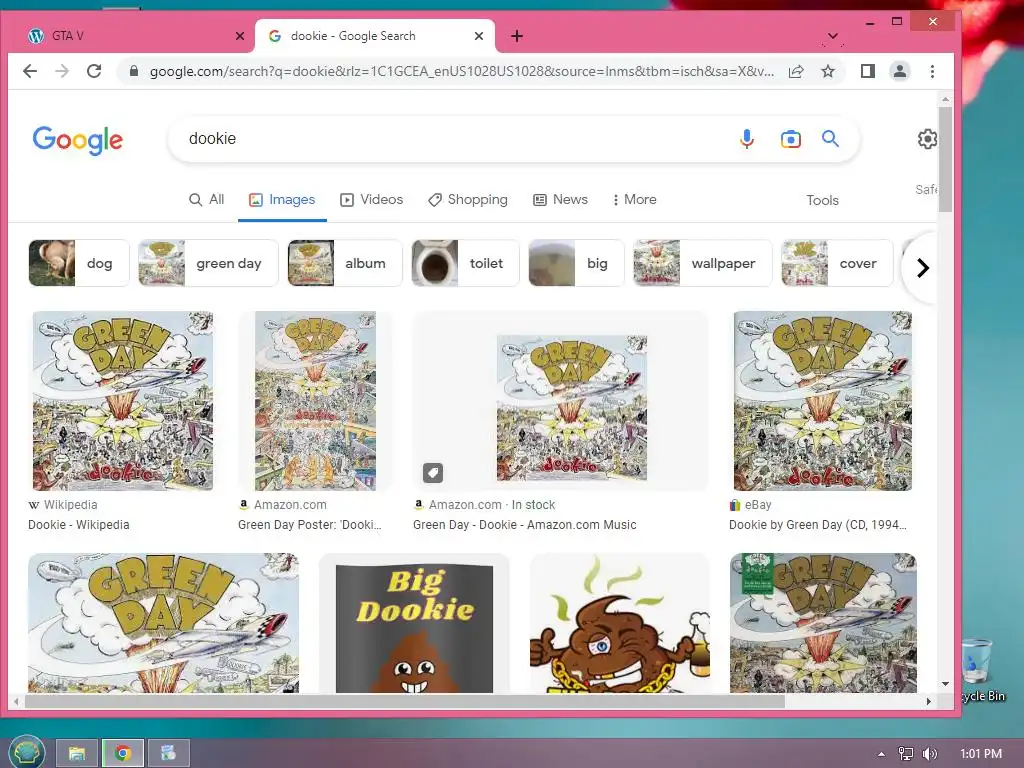Image resolution: width=1024 pixels, height=768 pixels.
Task: Open the eBay Dookie CD image
Action: click(823, 401)
